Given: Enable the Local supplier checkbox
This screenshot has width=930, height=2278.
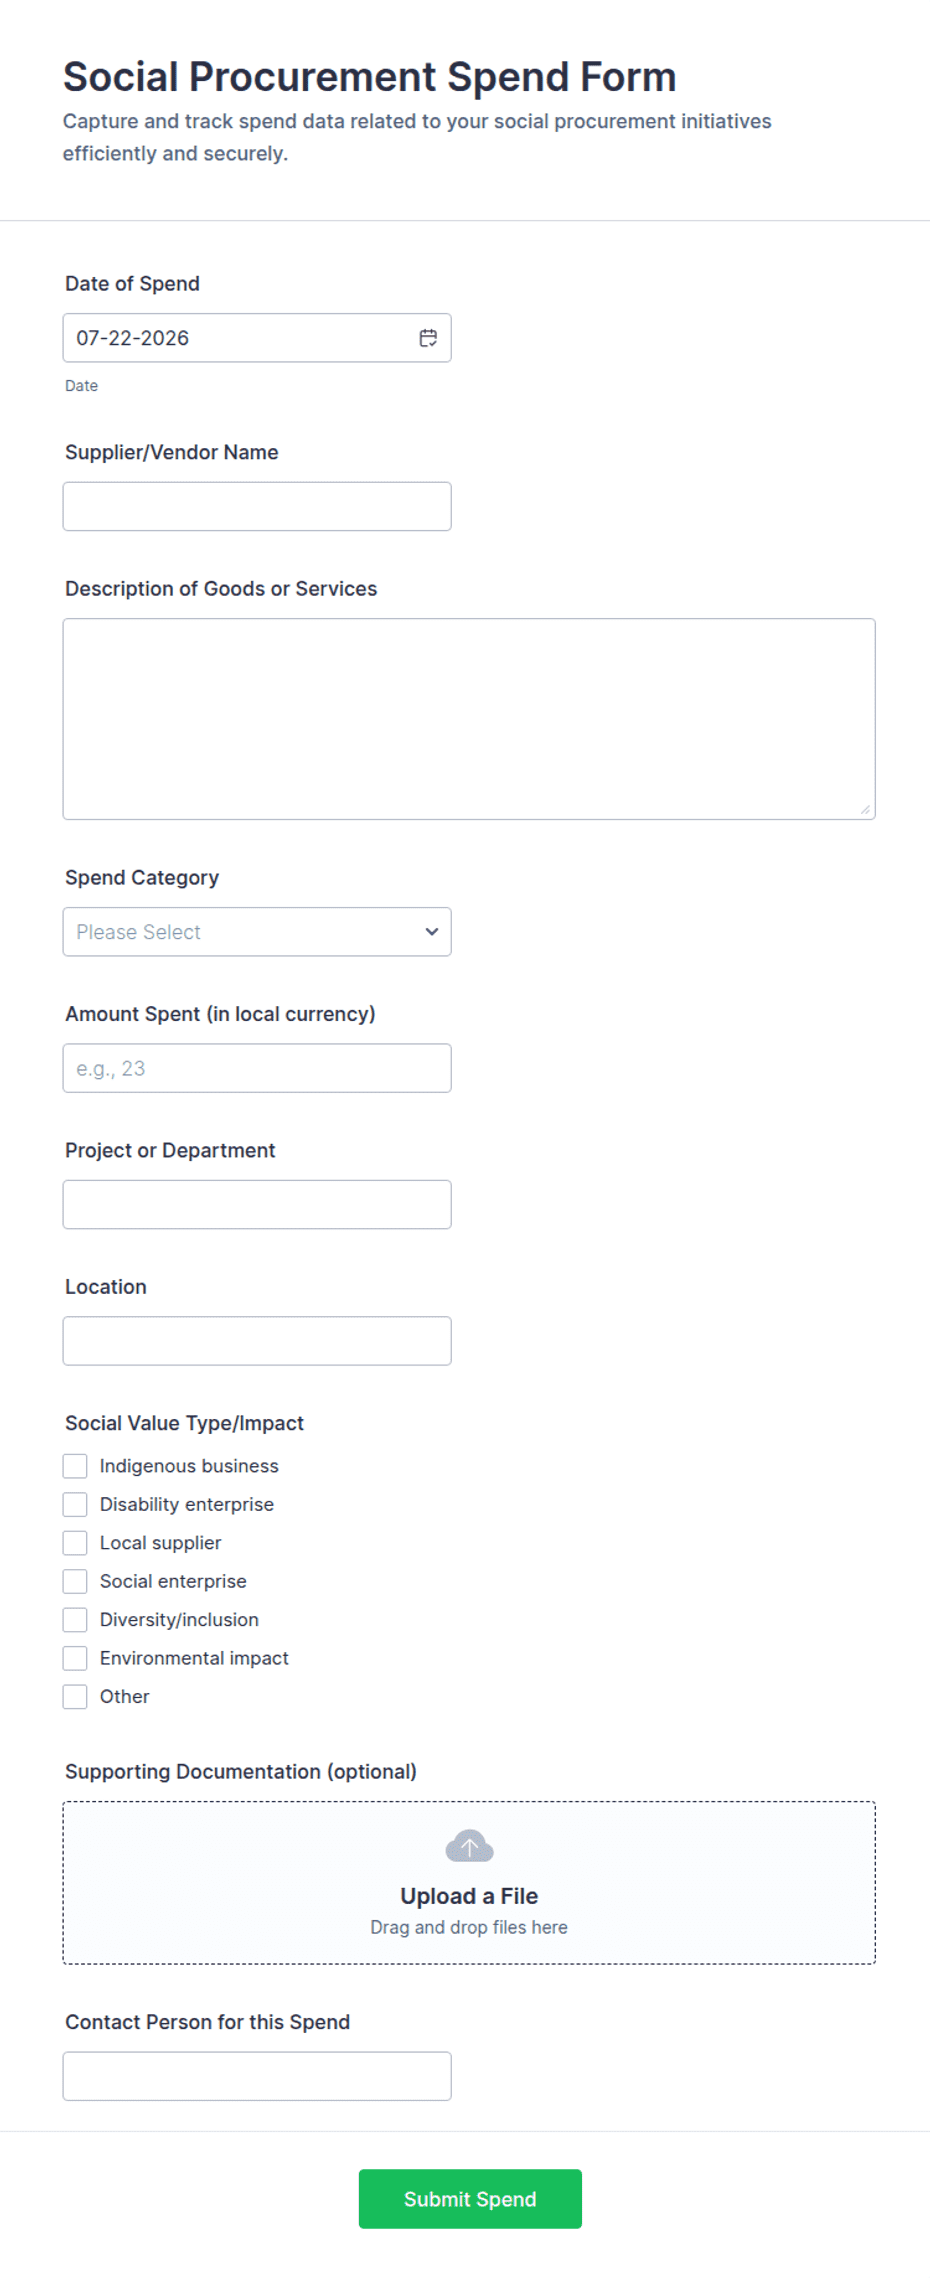Looking at the screenshot, I should pyautogui.click(x=75, y=1543).
